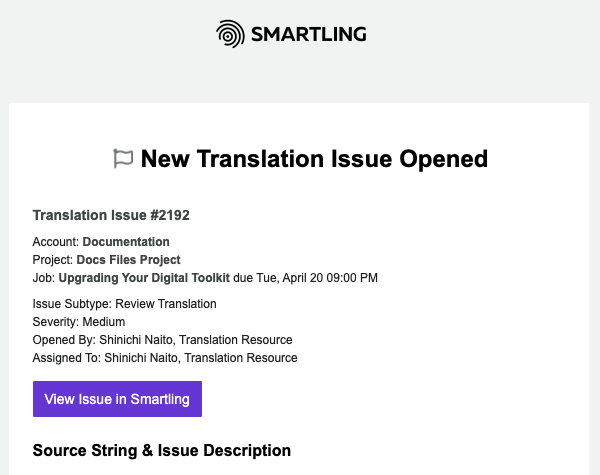Click the Source String & Issue Description heading
Screen dimensions: 600x475
162,451
